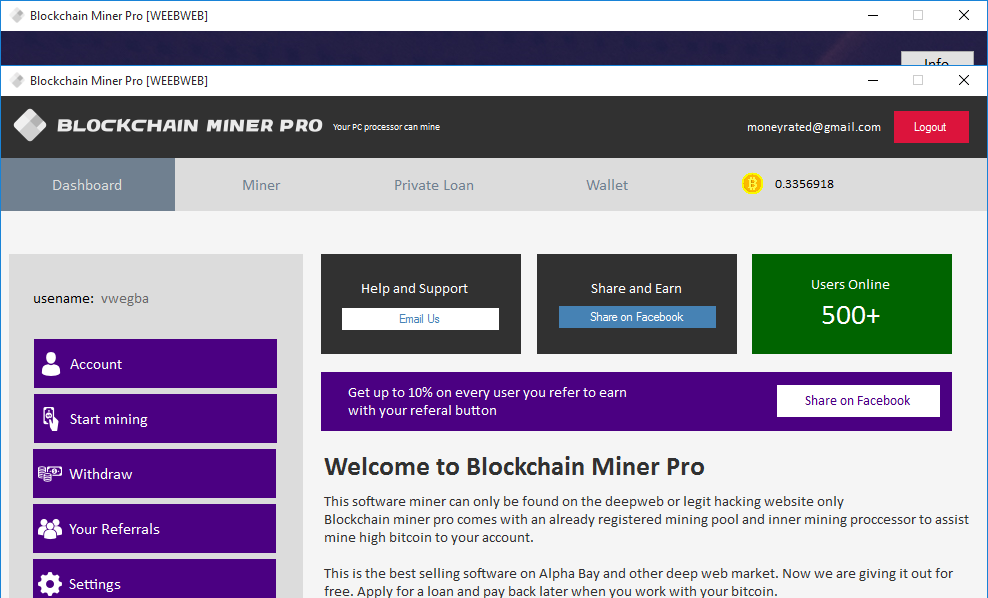Click Share on Facebook in referral banner
988x598 pixels.
(858, 400)
